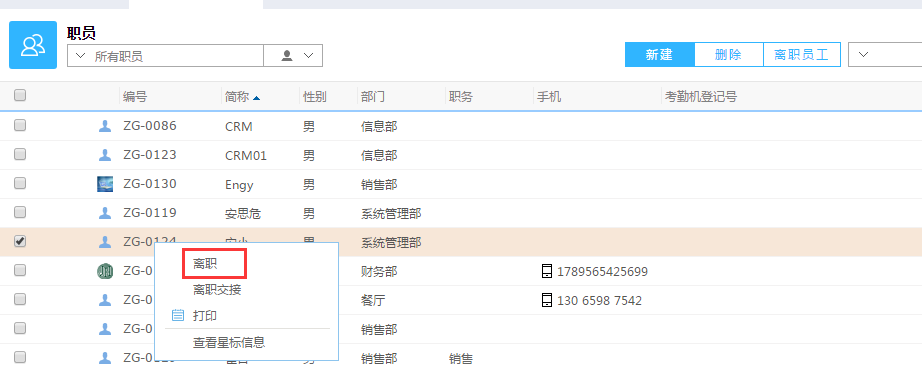Click the 销售 job title cell
Viewport: 922px width, 368px height.
pyautogui.click(x=460, y=358)
